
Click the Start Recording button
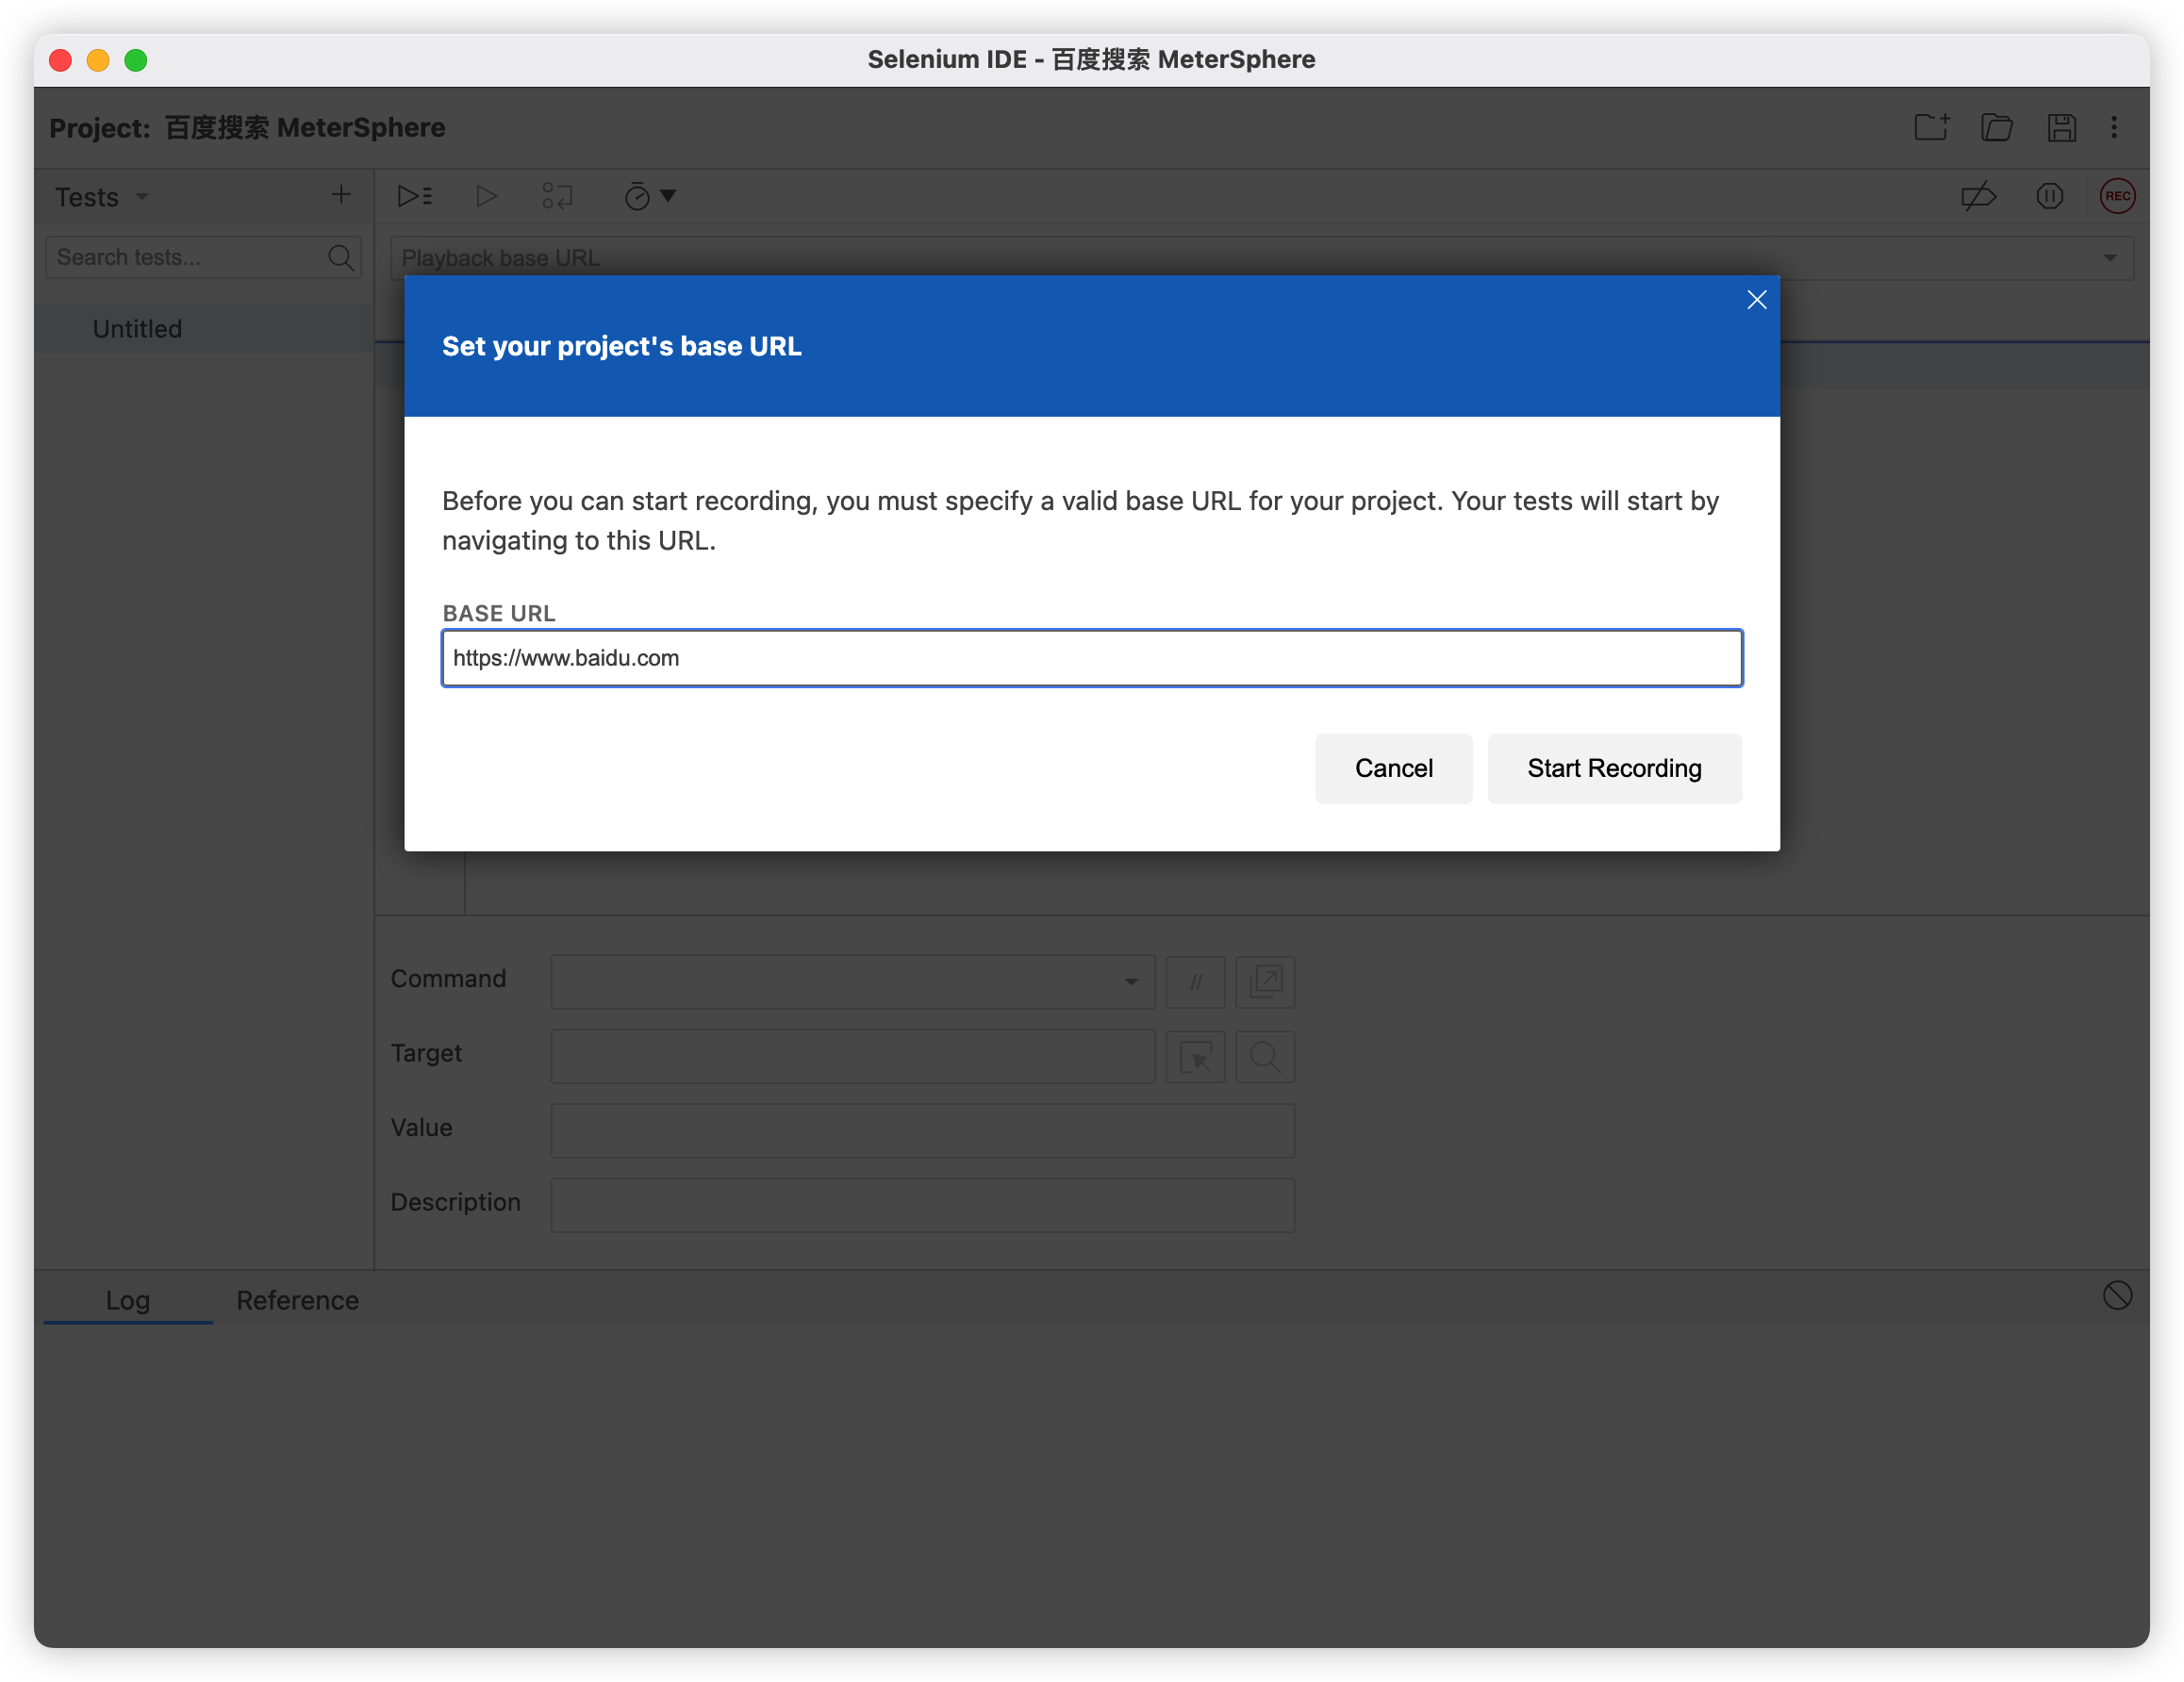coord(1614,768)
